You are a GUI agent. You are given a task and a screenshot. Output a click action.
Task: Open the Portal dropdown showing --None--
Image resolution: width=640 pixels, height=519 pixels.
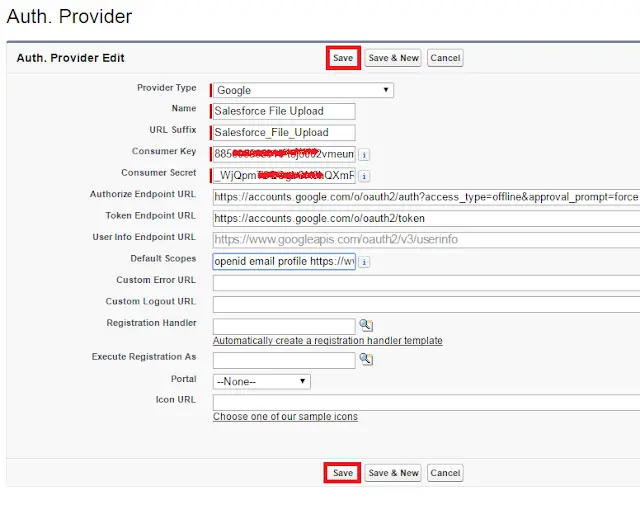point(262,382)
